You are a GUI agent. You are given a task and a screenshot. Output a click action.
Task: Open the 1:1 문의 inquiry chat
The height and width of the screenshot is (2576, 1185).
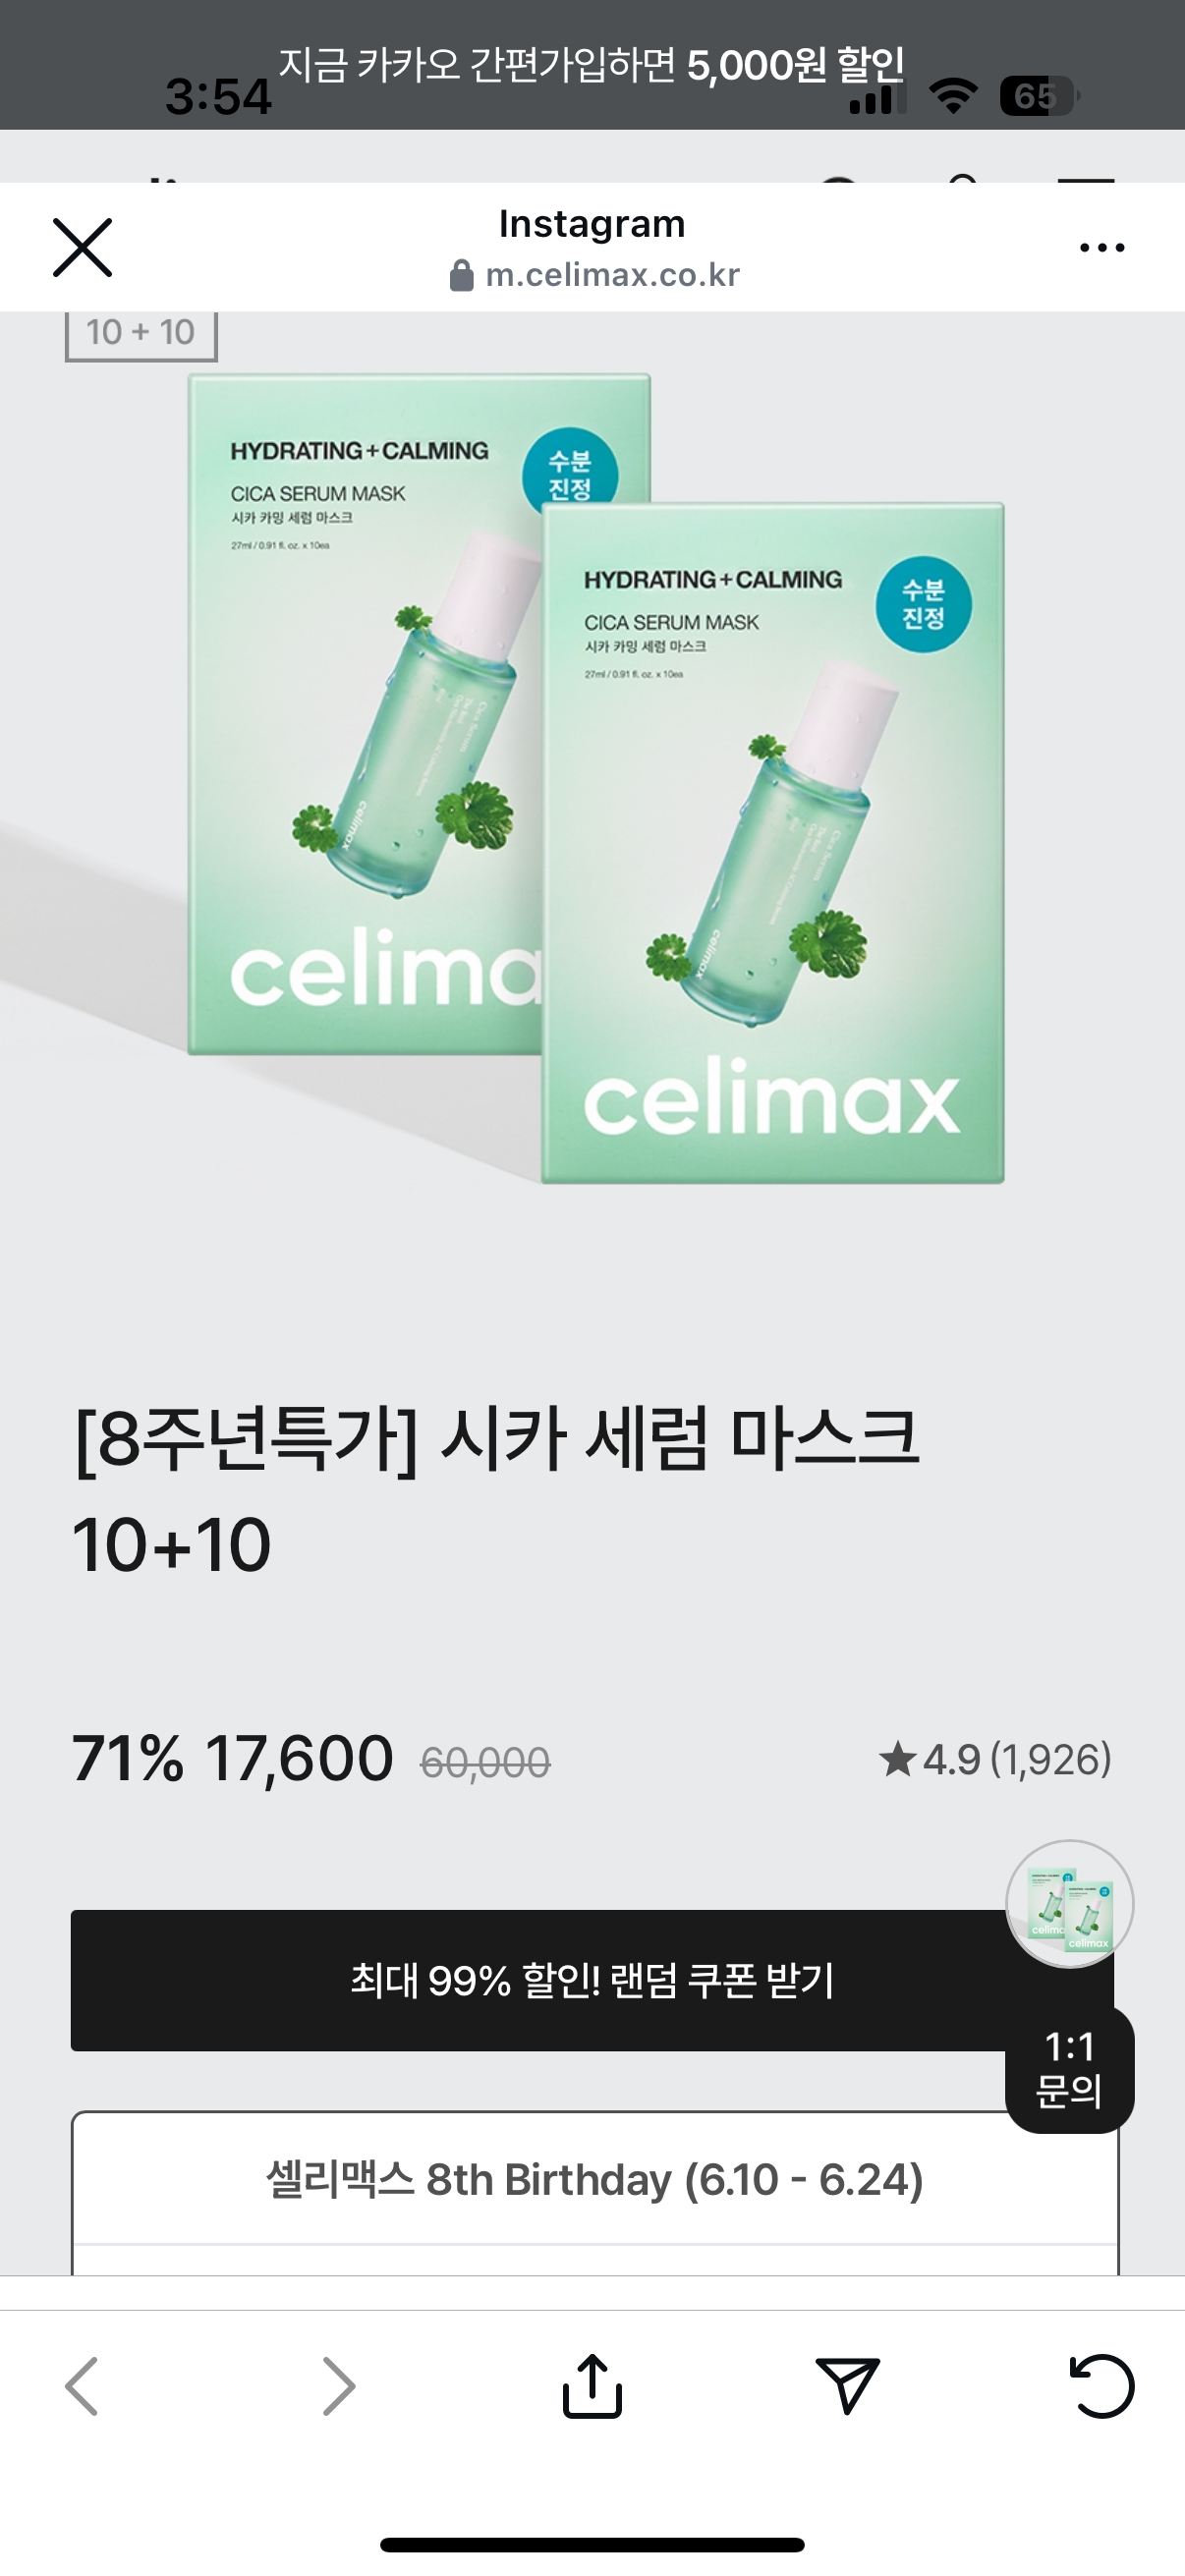pos(1069,2070)
